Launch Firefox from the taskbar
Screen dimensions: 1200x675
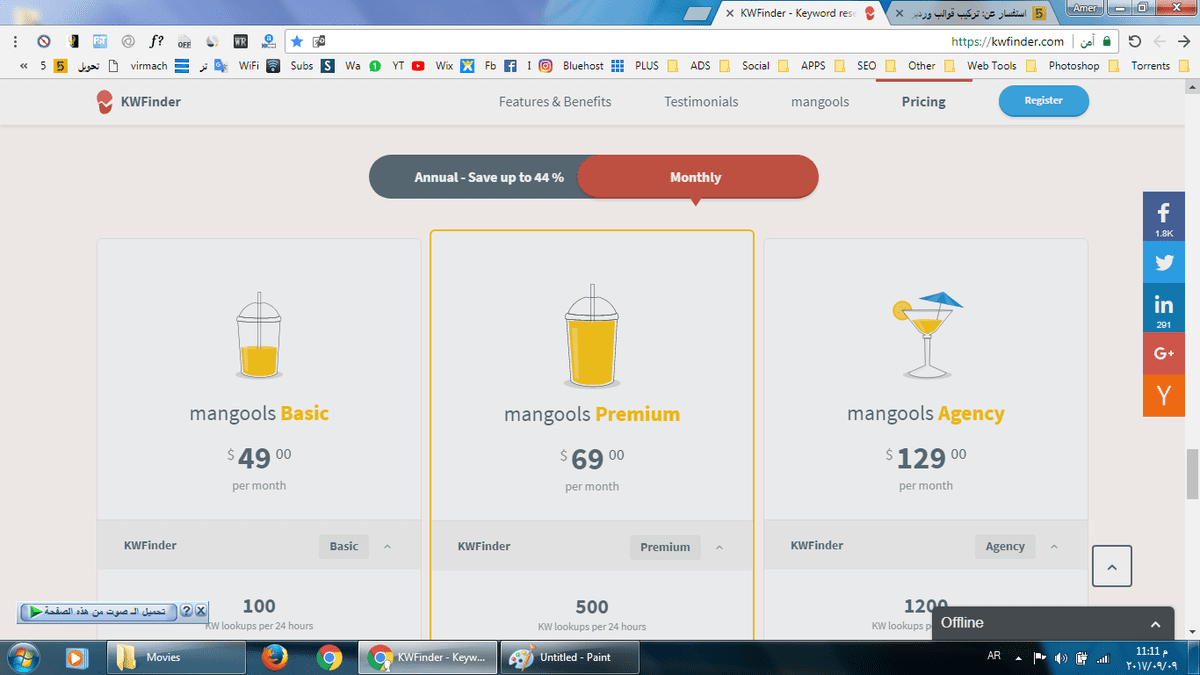[x=275, y=657]
